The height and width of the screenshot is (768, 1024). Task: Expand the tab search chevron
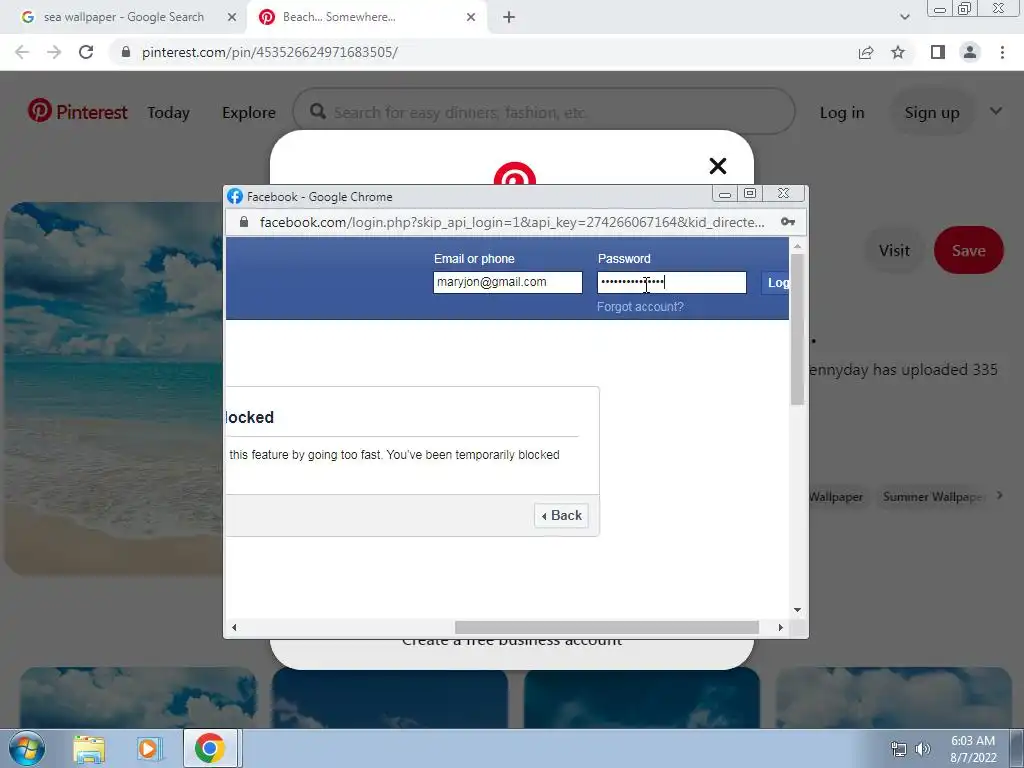coord(904,17)
